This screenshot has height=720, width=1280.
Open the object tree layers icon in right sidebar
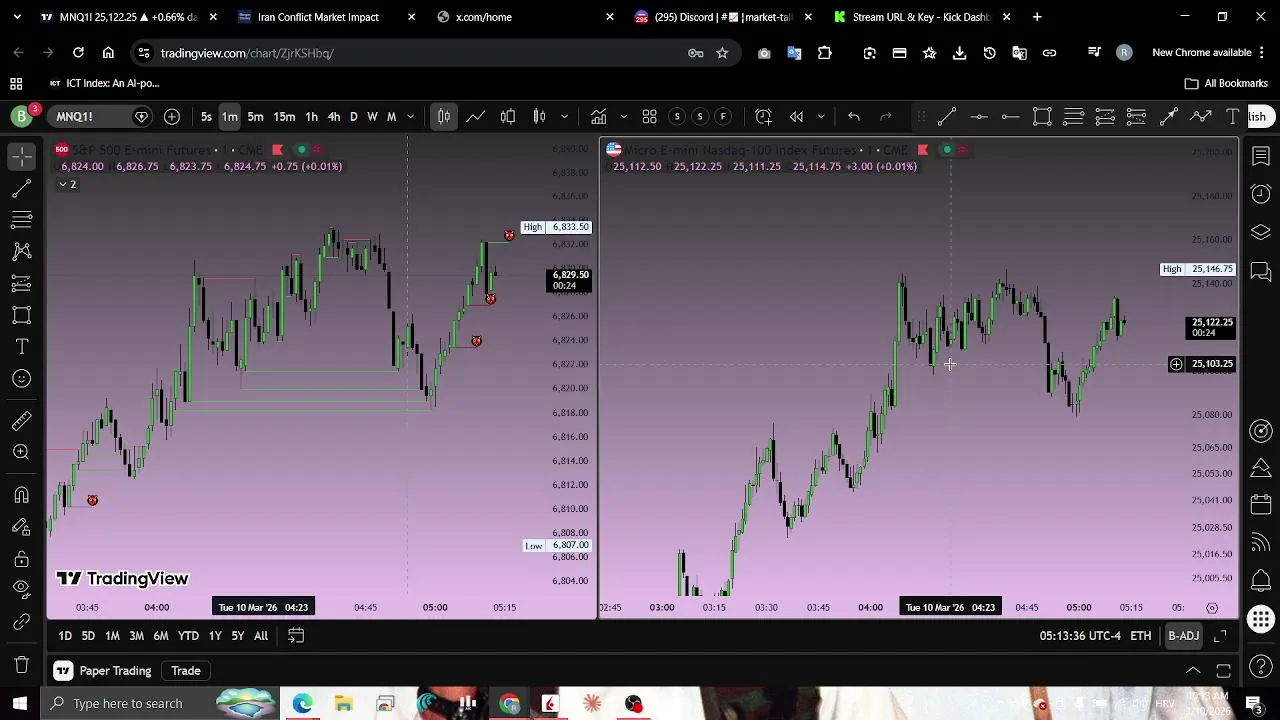(1261, 232)
